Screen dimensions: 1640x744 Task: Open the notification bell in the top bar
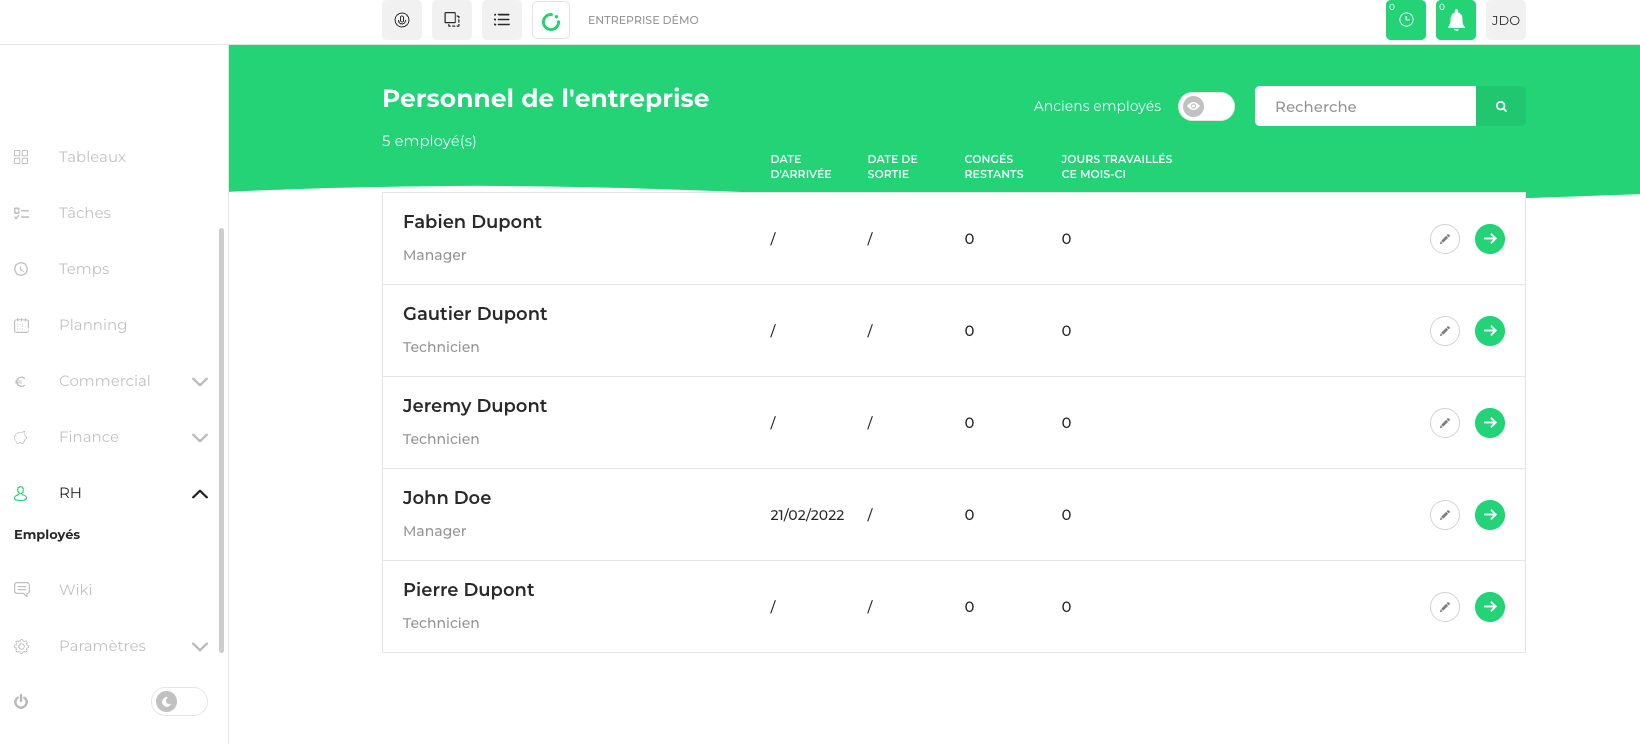(x=1456, y=20)
